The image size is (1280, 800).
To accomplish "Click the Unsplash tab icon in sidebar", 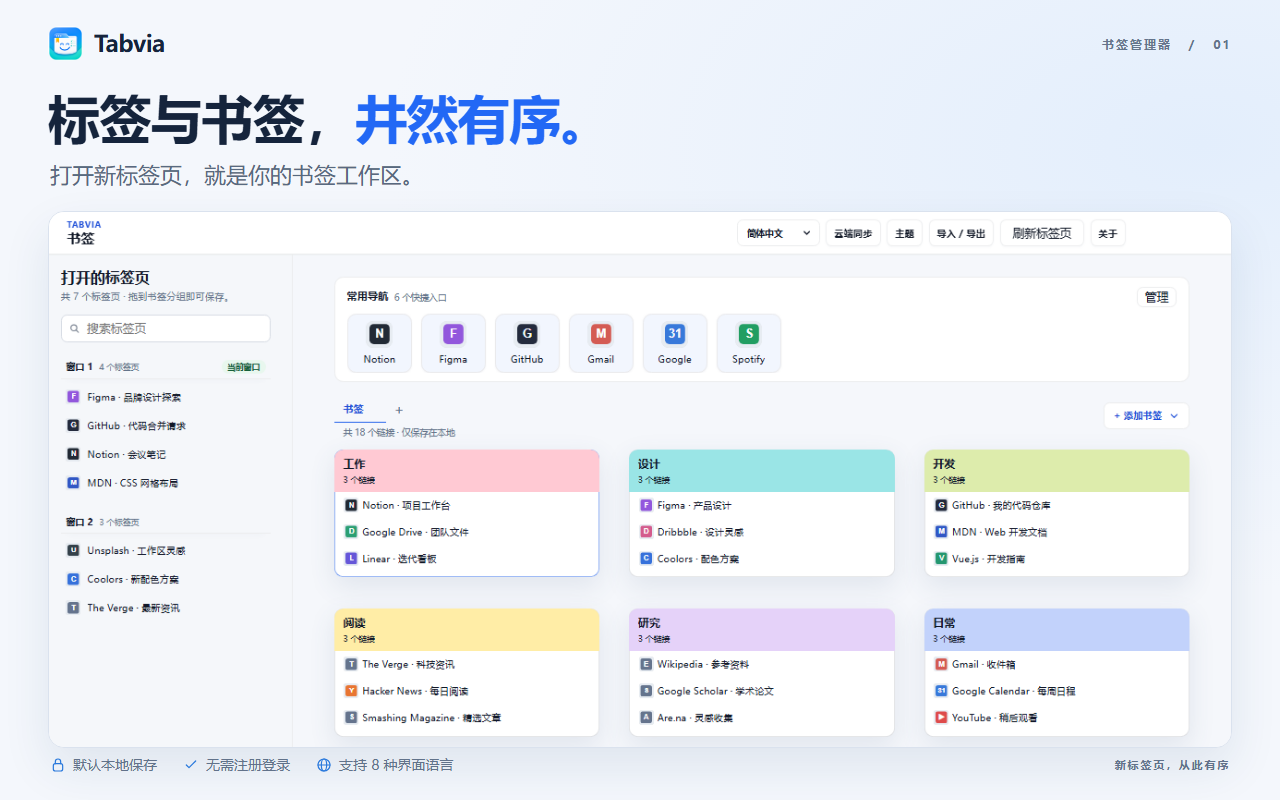I will pos(73,551).
